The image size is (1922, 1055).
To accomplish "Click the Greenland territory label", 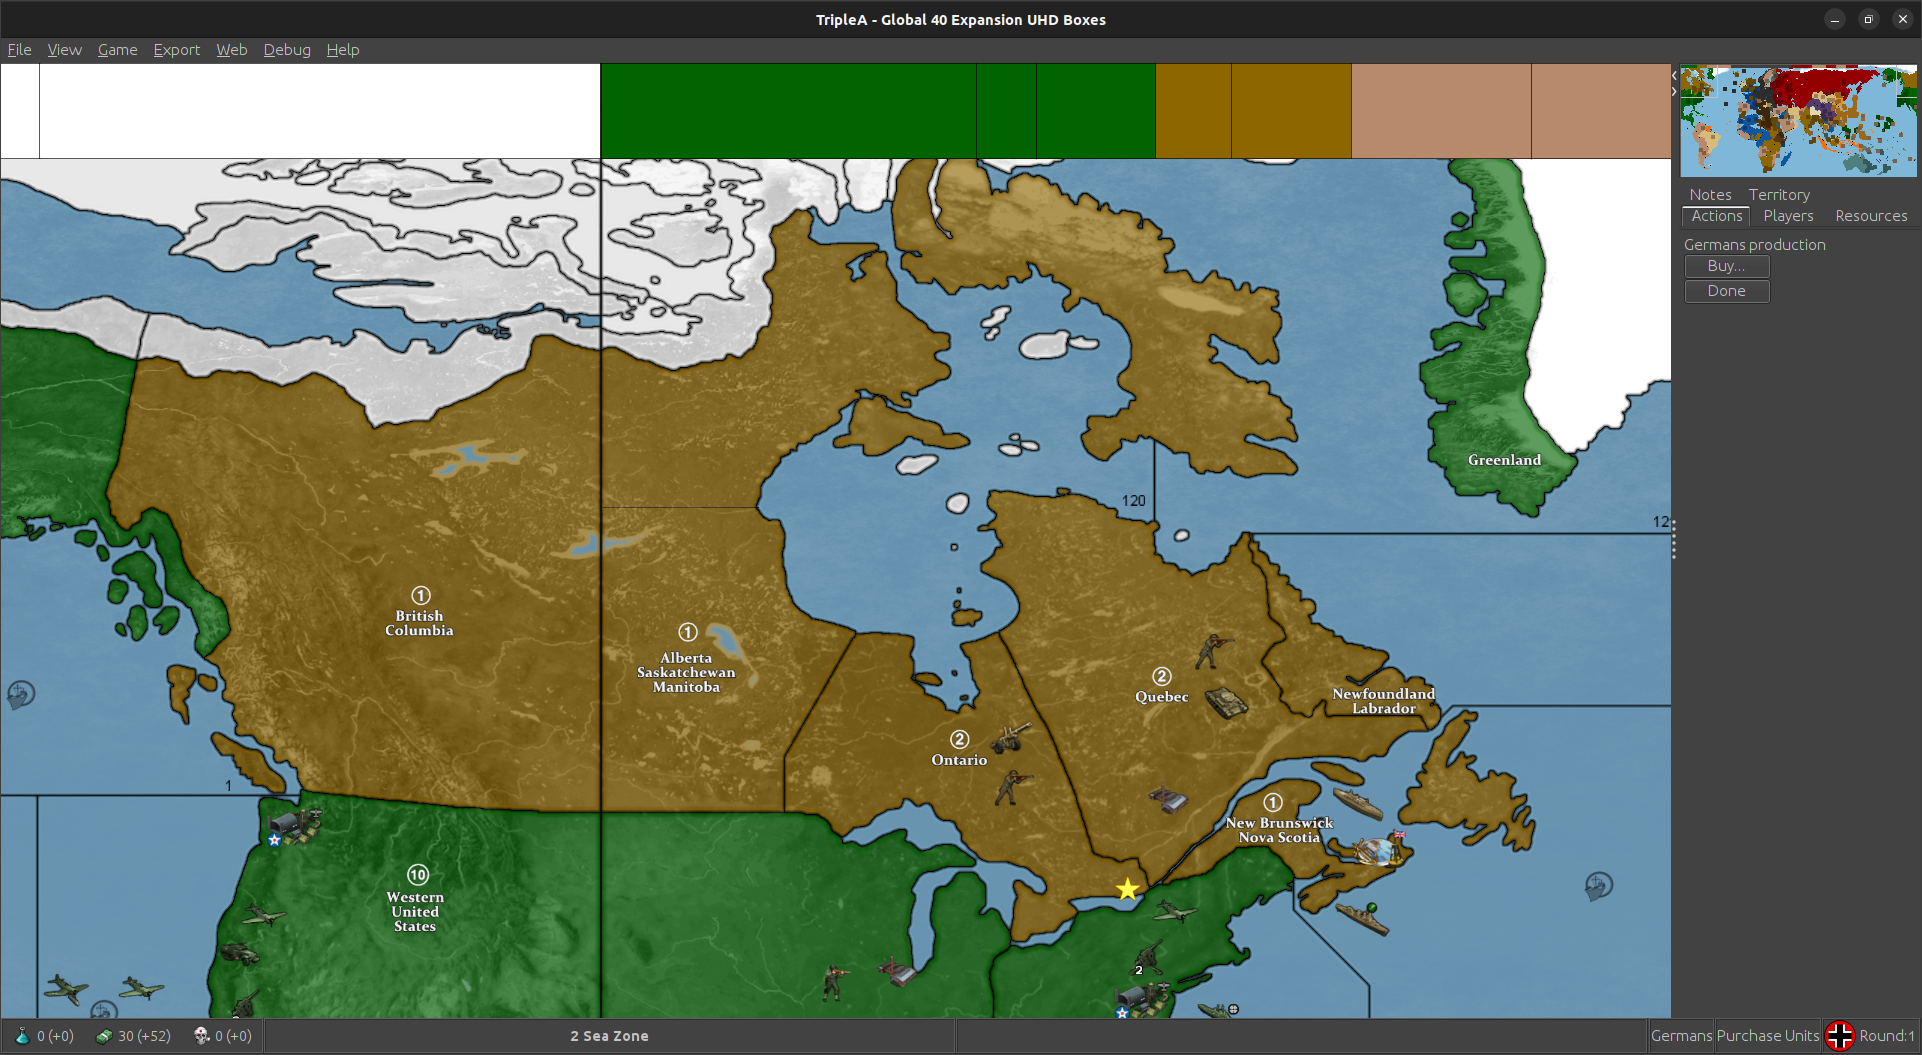I will click(1504, 460).
